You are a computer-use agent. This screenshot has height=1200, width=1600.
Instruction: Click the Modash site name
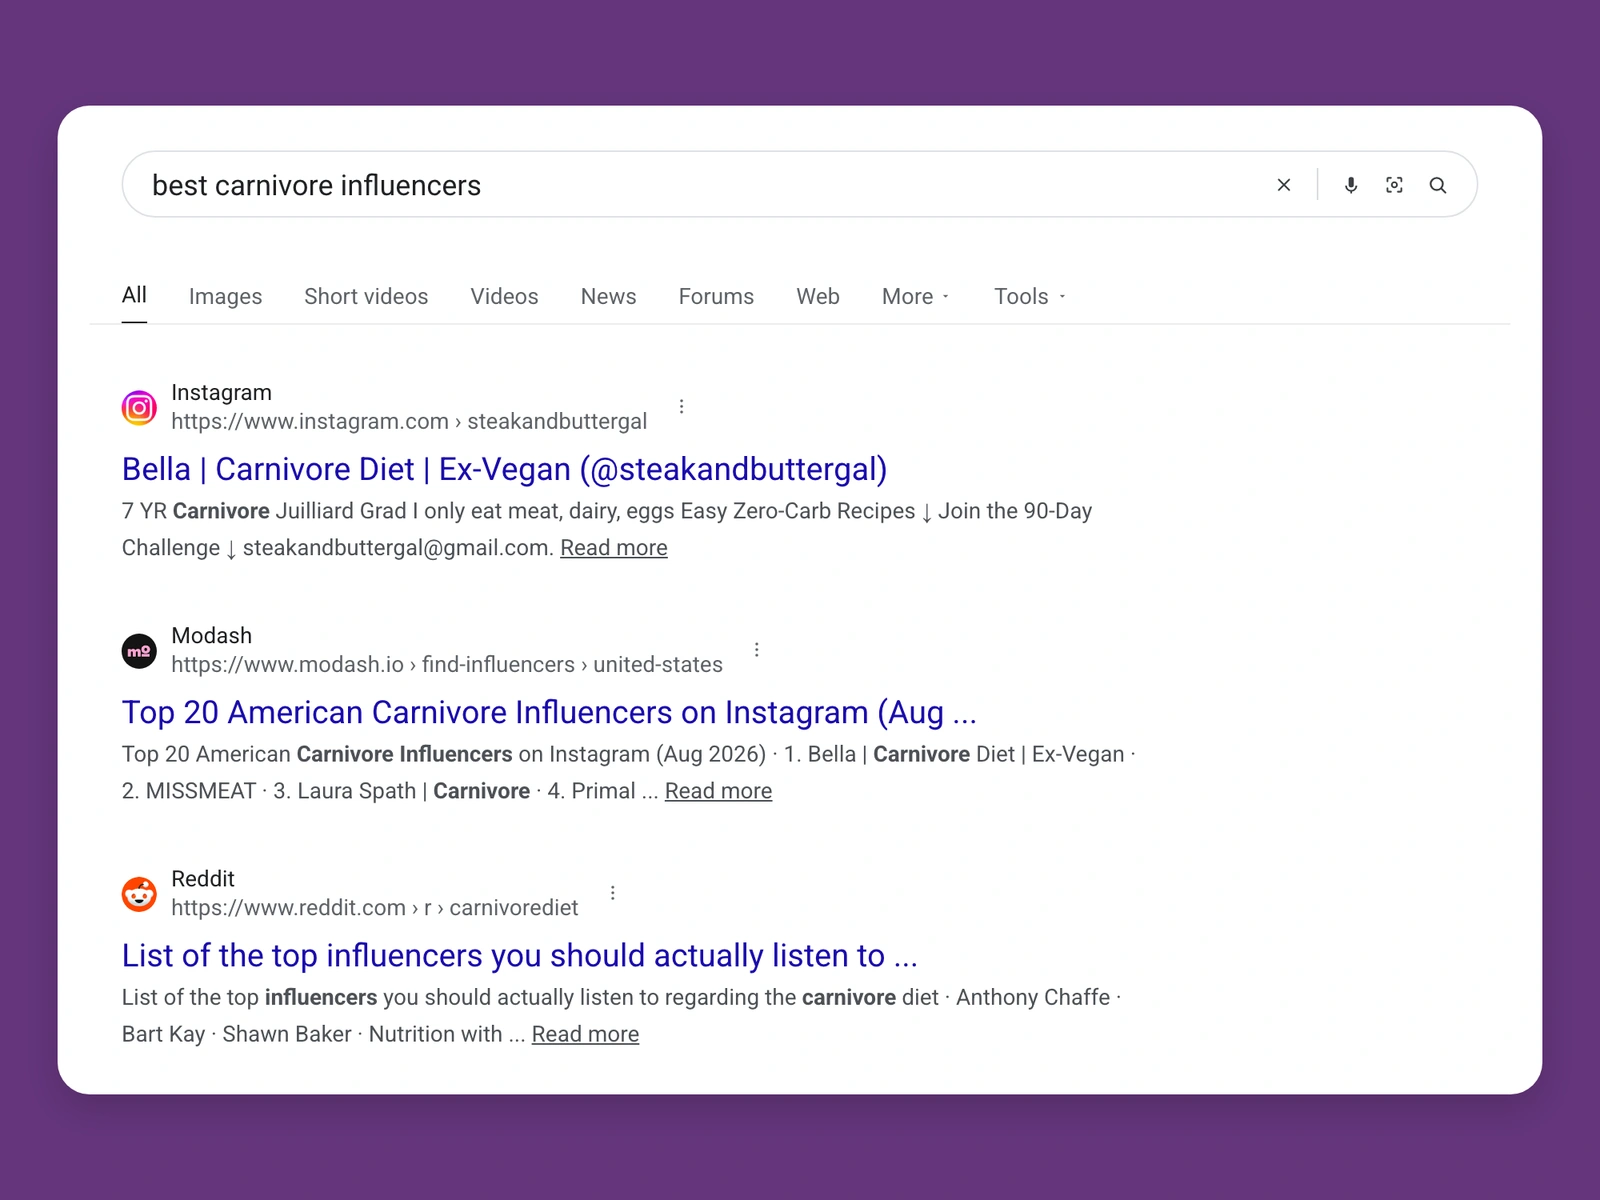pyautogui.click(x=211, y=635)
